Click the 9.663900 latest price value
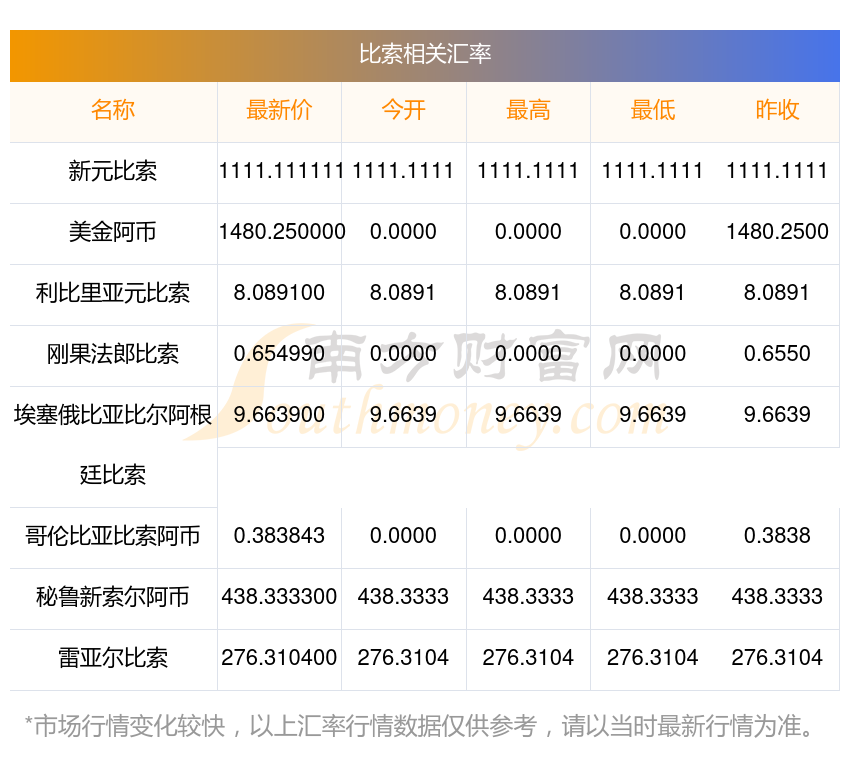 279,415
